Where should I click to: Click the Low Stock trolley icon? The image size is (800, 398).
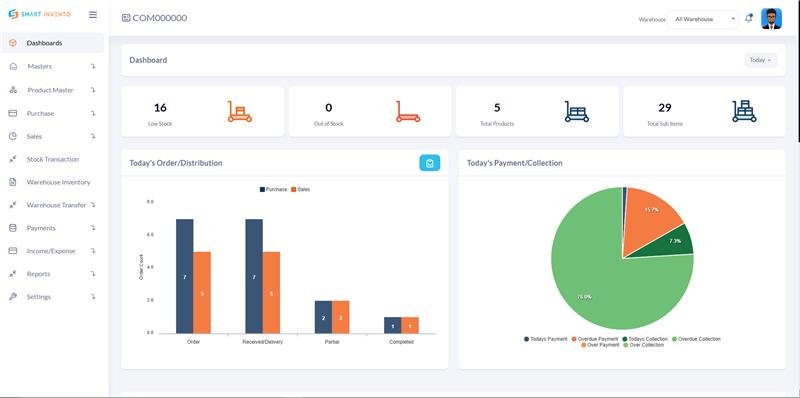coord(239,111)
